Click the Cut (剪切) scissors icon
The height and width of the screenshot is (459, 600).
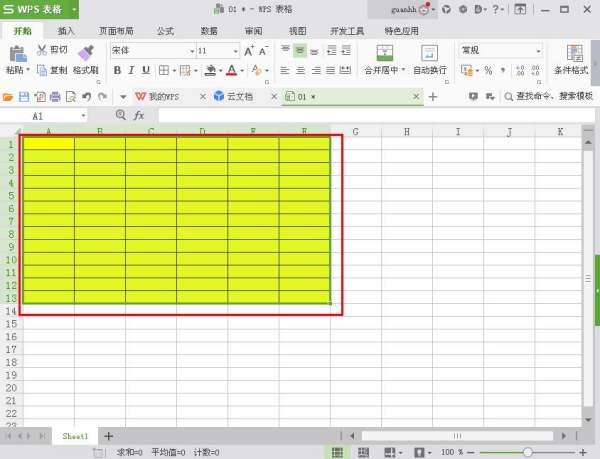coord(42,49)
